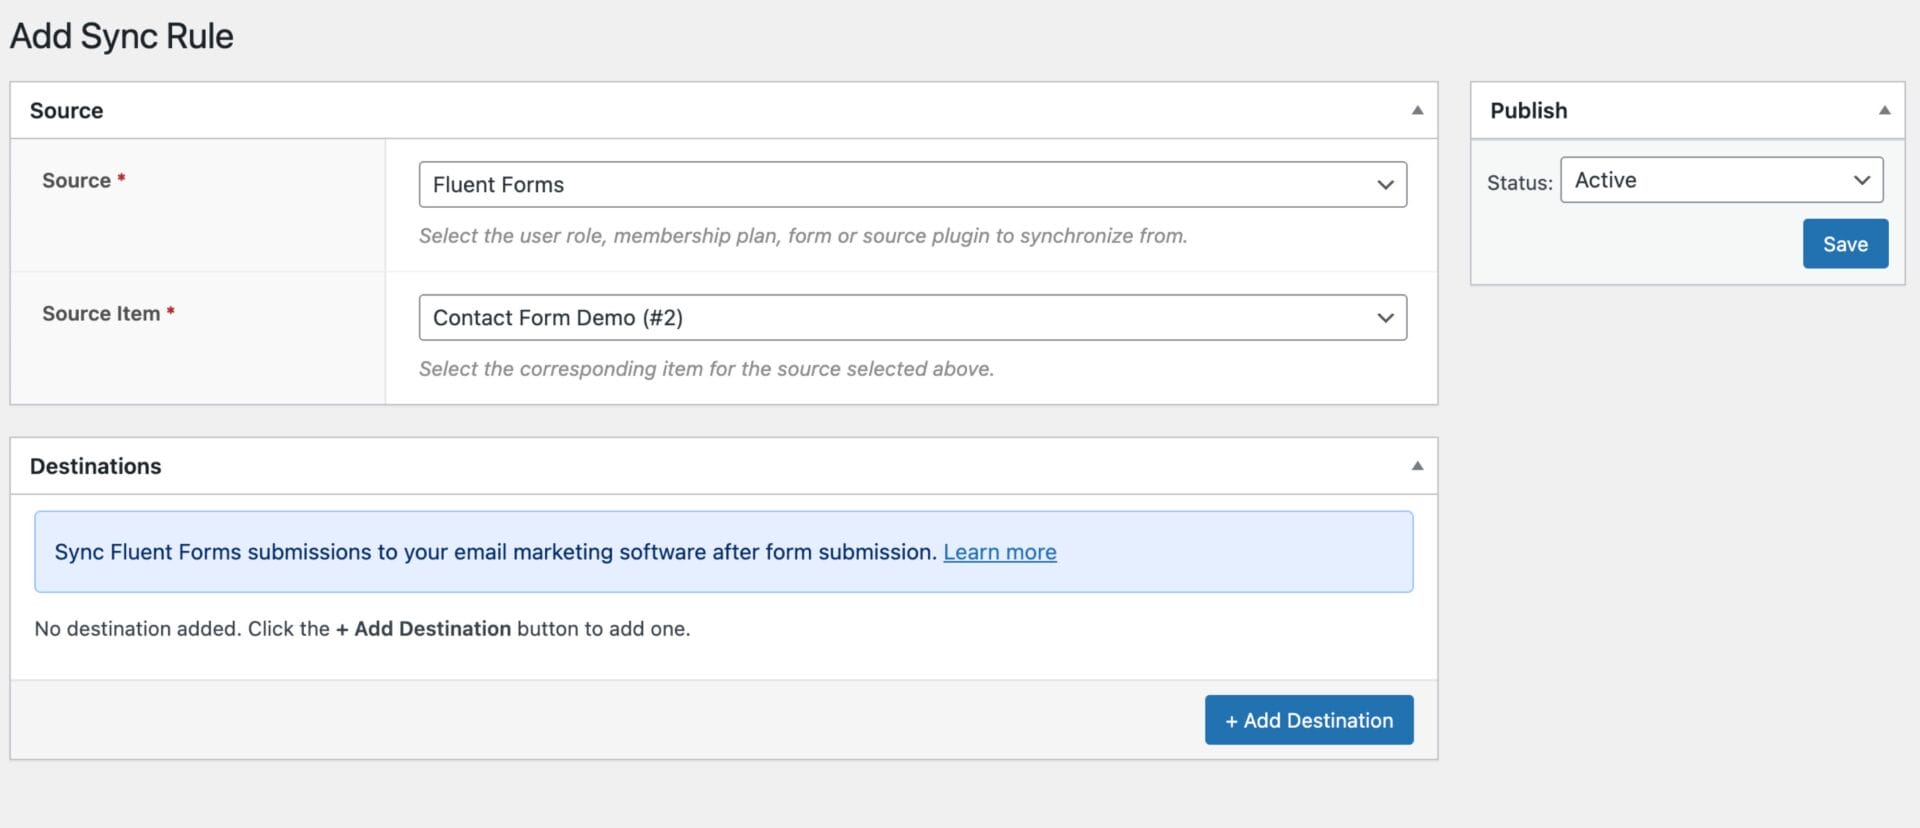This screenshot has height=828, width=1920.
Task: Click the Save button
Action: [1845, 244]
